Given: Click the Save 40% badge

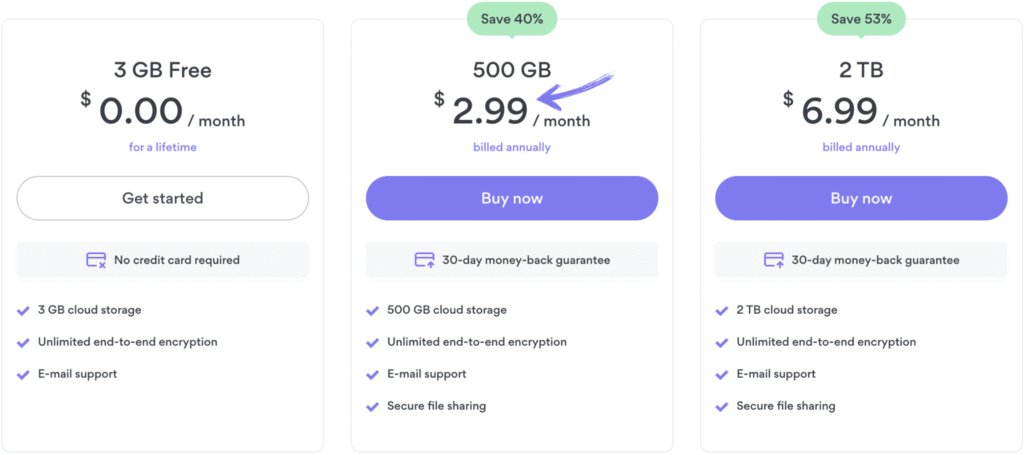Looking at the screenshot, I should point(512,18).
